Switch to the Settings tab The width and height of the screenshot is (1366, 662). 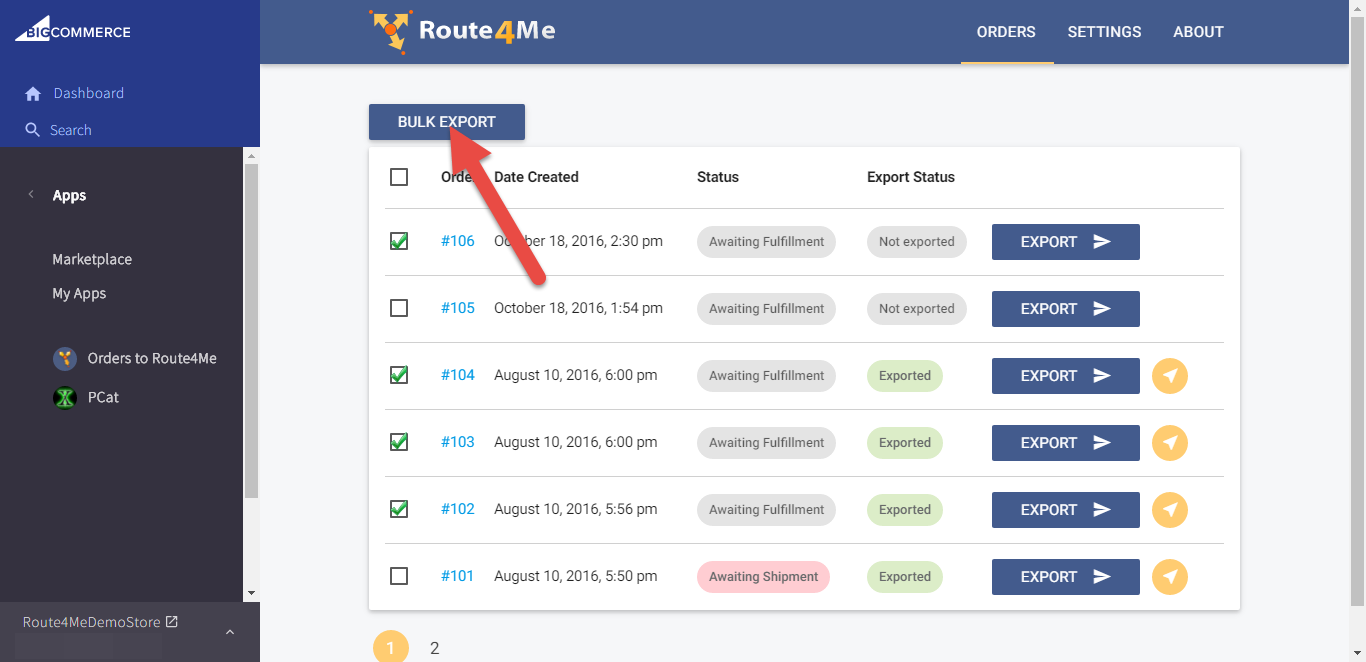pyautogui.click(x=1104, y=32)
